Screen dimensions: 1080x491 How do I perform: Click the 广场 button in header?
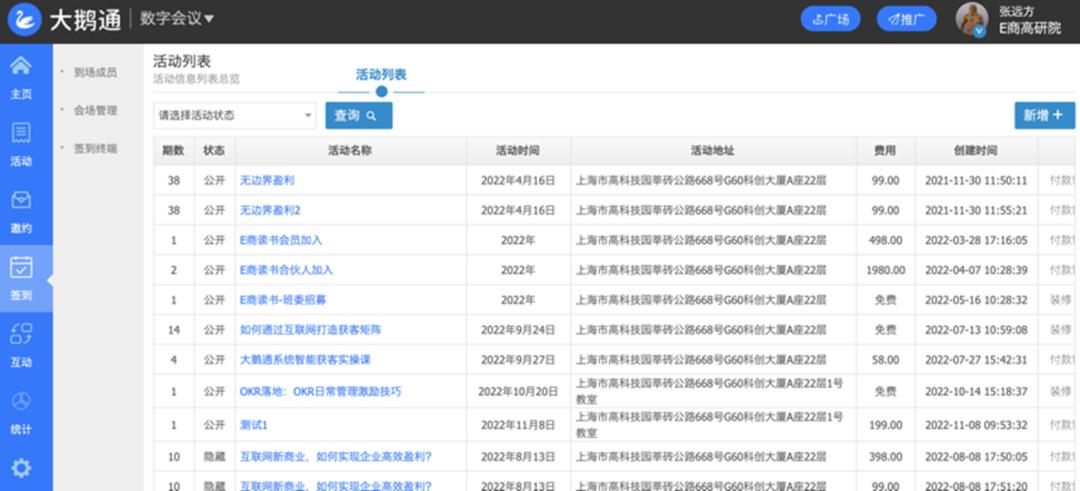[x=831, y=19]
